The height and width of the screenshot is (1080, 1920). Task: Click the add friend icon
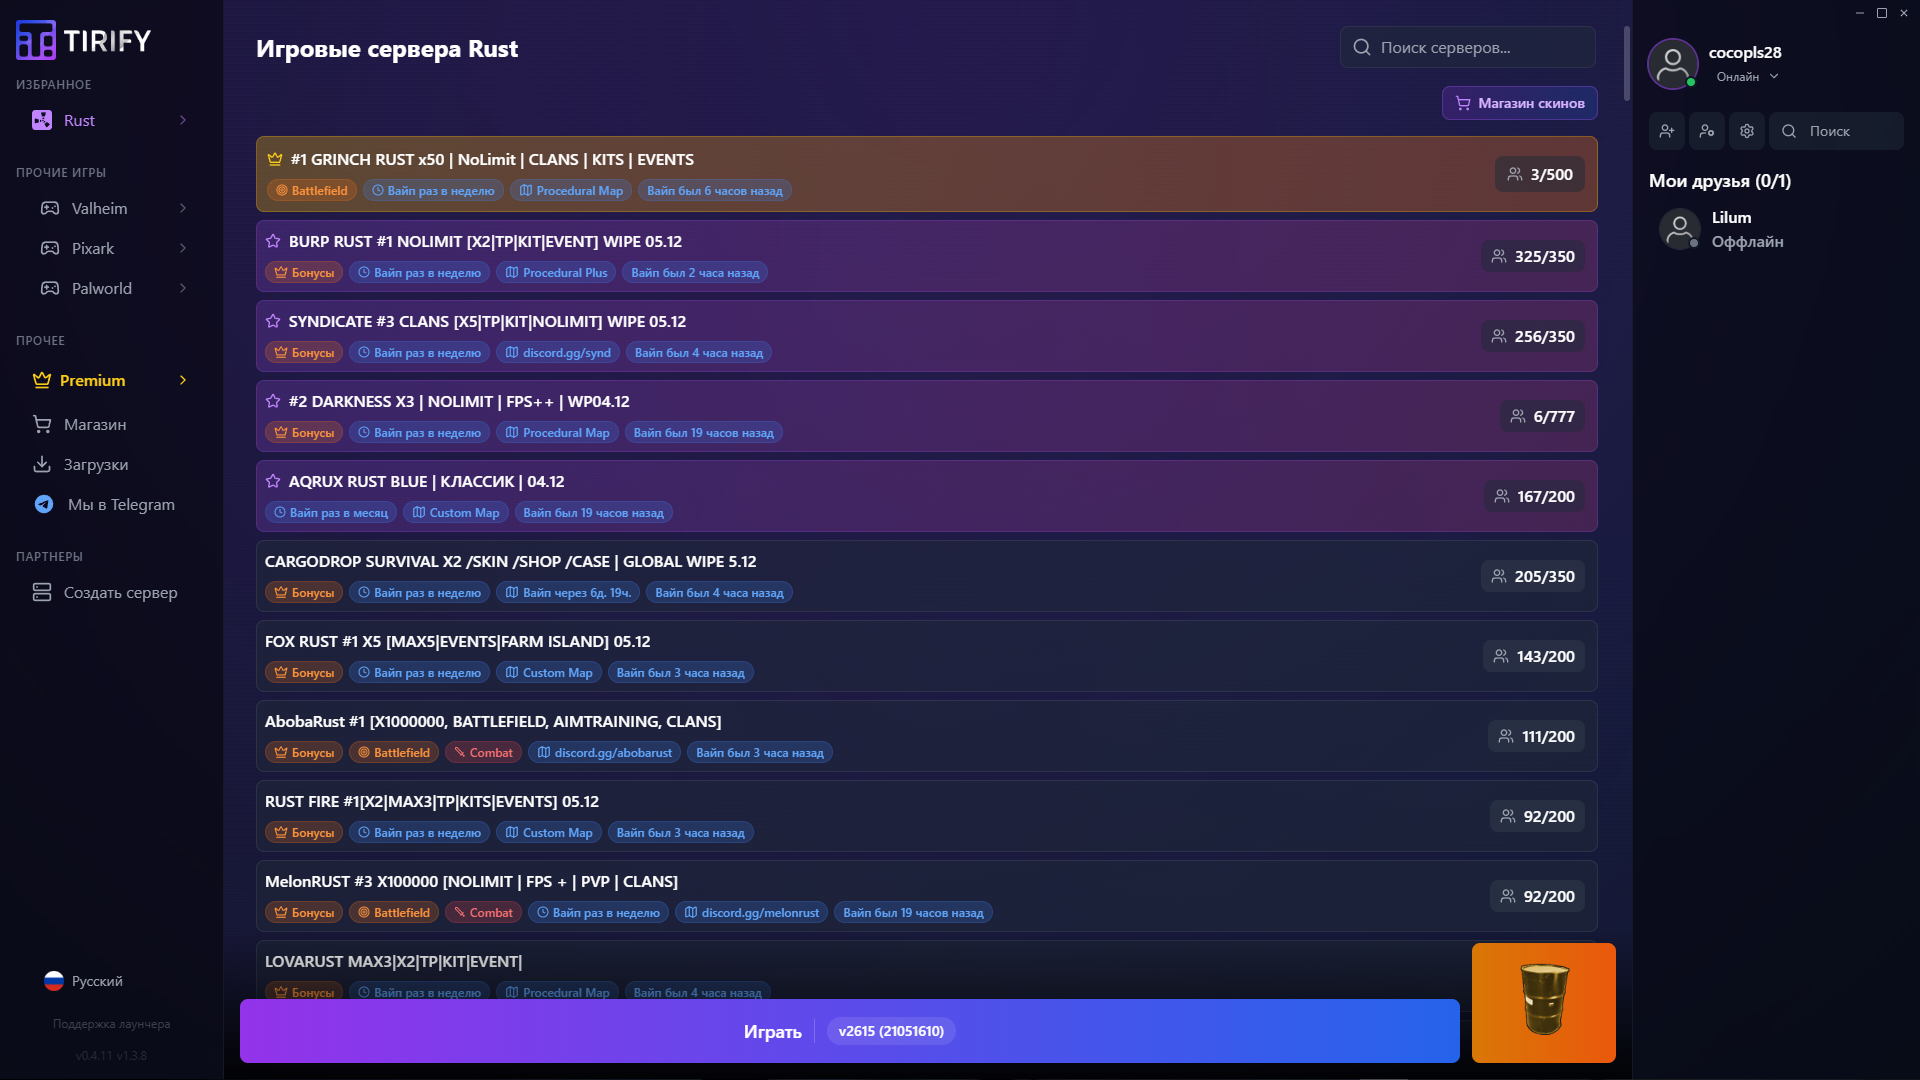[1667, 131]
